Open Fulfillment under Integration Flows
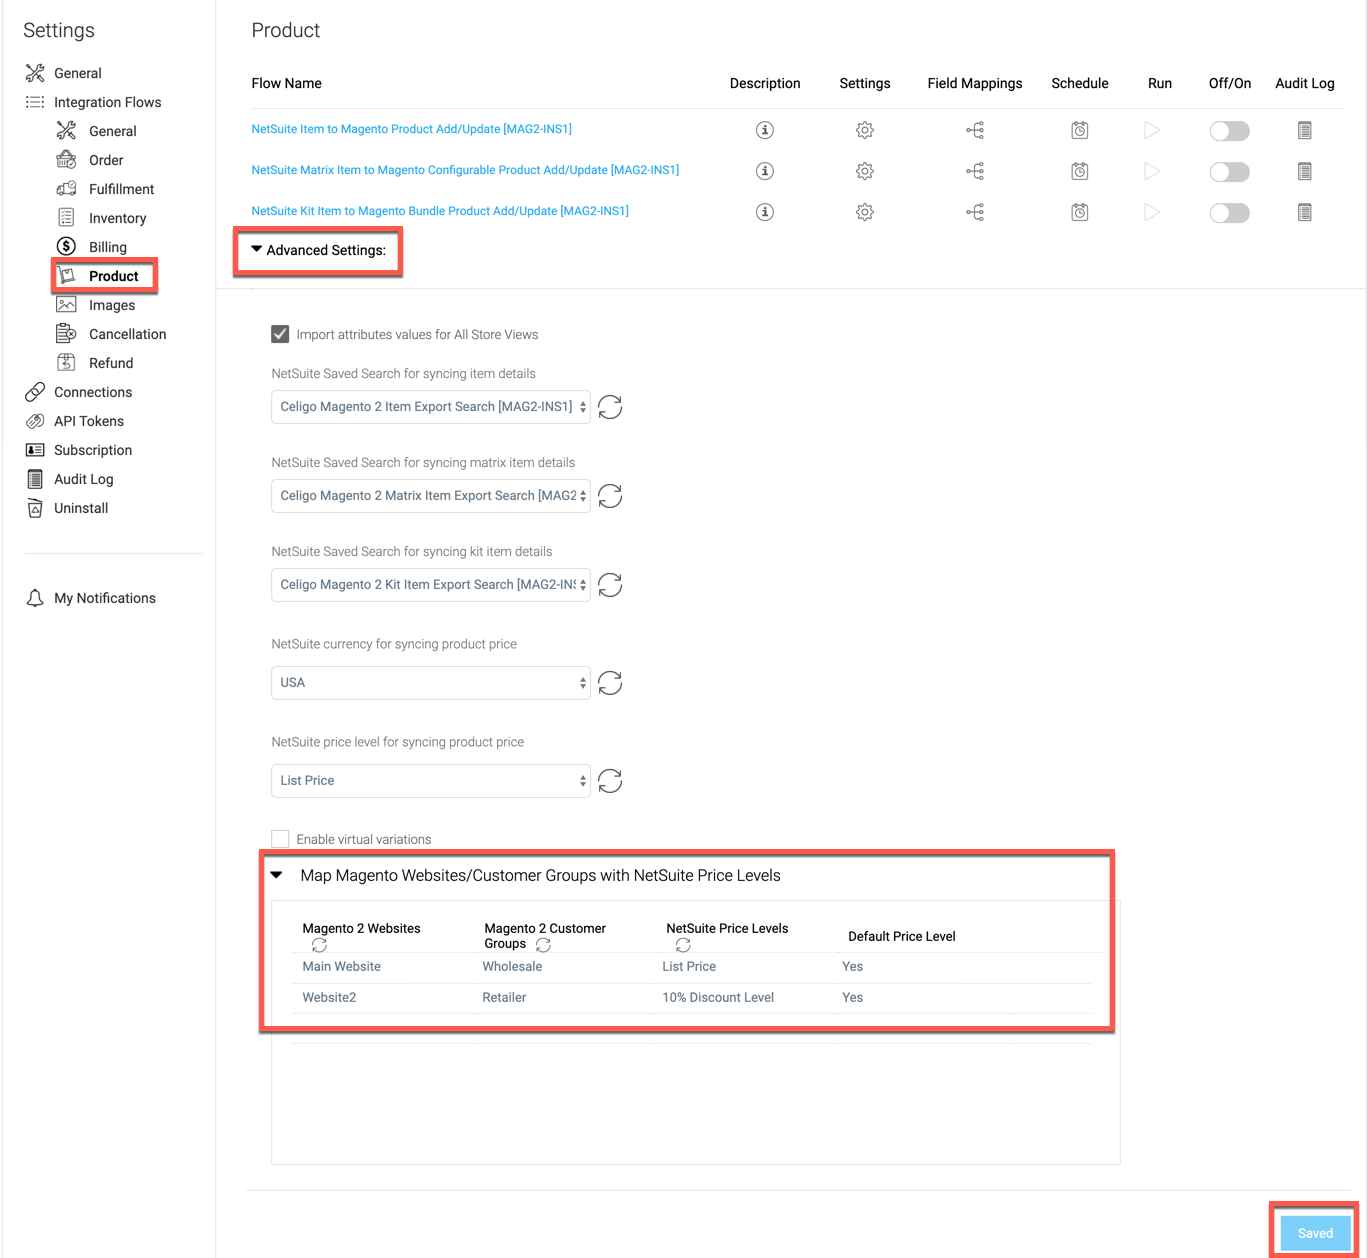The height and width of the screenshot is (1258, 1367). point(105,189)
